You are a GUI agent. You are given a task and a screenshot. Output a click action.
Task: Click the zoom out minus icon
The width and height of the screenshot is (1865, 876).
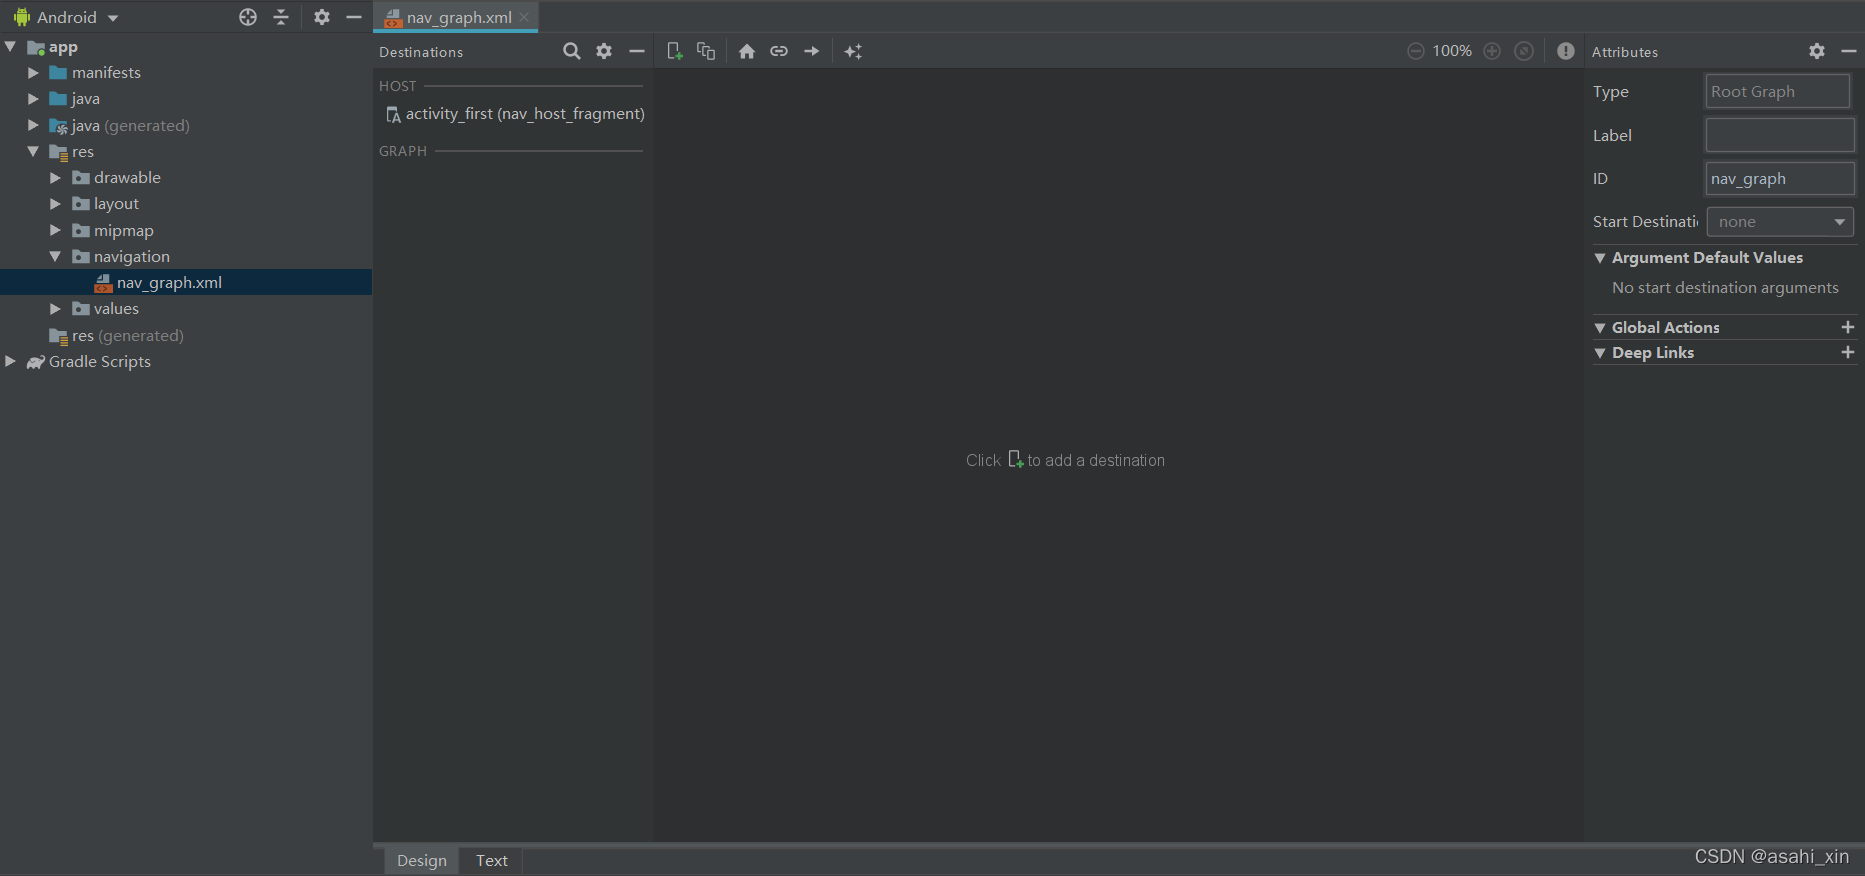1416,51
